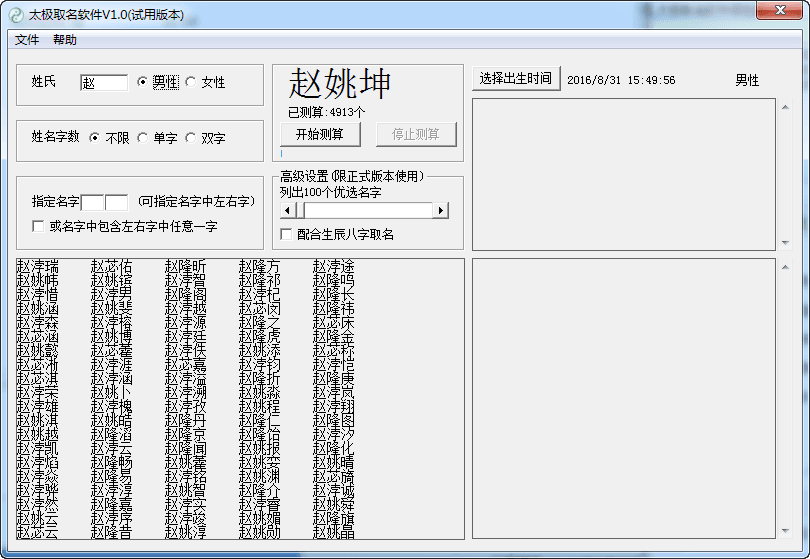The image size is (810, 559).
Task: Select name 赵淳男 in the list
Action: (112, 294)
